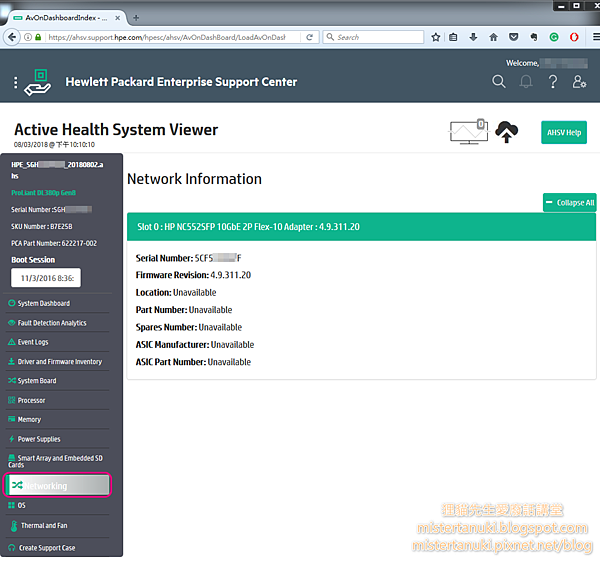Open the AHSV Help button
Screen dimensions: 600x561
pyautogui.click(x=564, y=132)
